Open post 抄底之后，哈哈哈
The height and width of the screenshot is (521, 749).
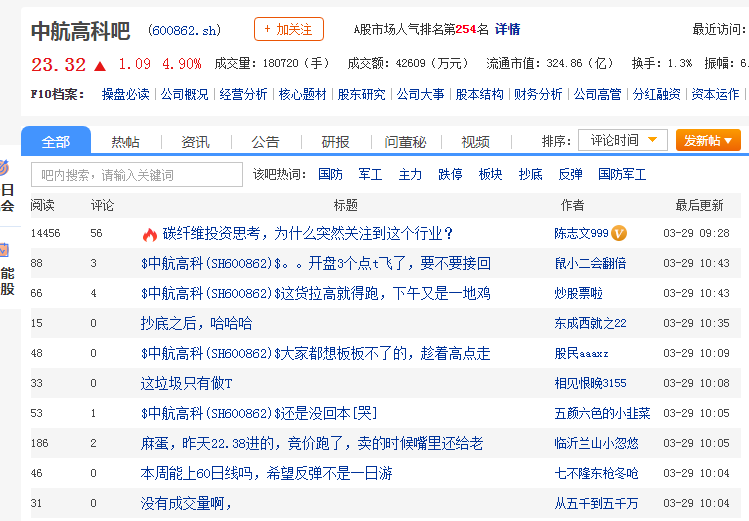click(x=196, y=323)
